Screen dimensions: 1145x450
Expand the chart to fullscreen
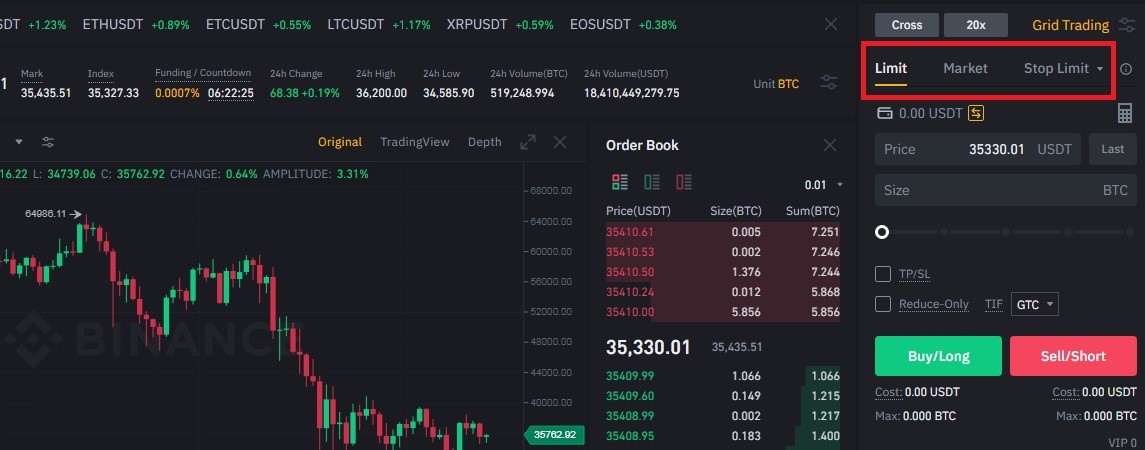click(528, 142)
